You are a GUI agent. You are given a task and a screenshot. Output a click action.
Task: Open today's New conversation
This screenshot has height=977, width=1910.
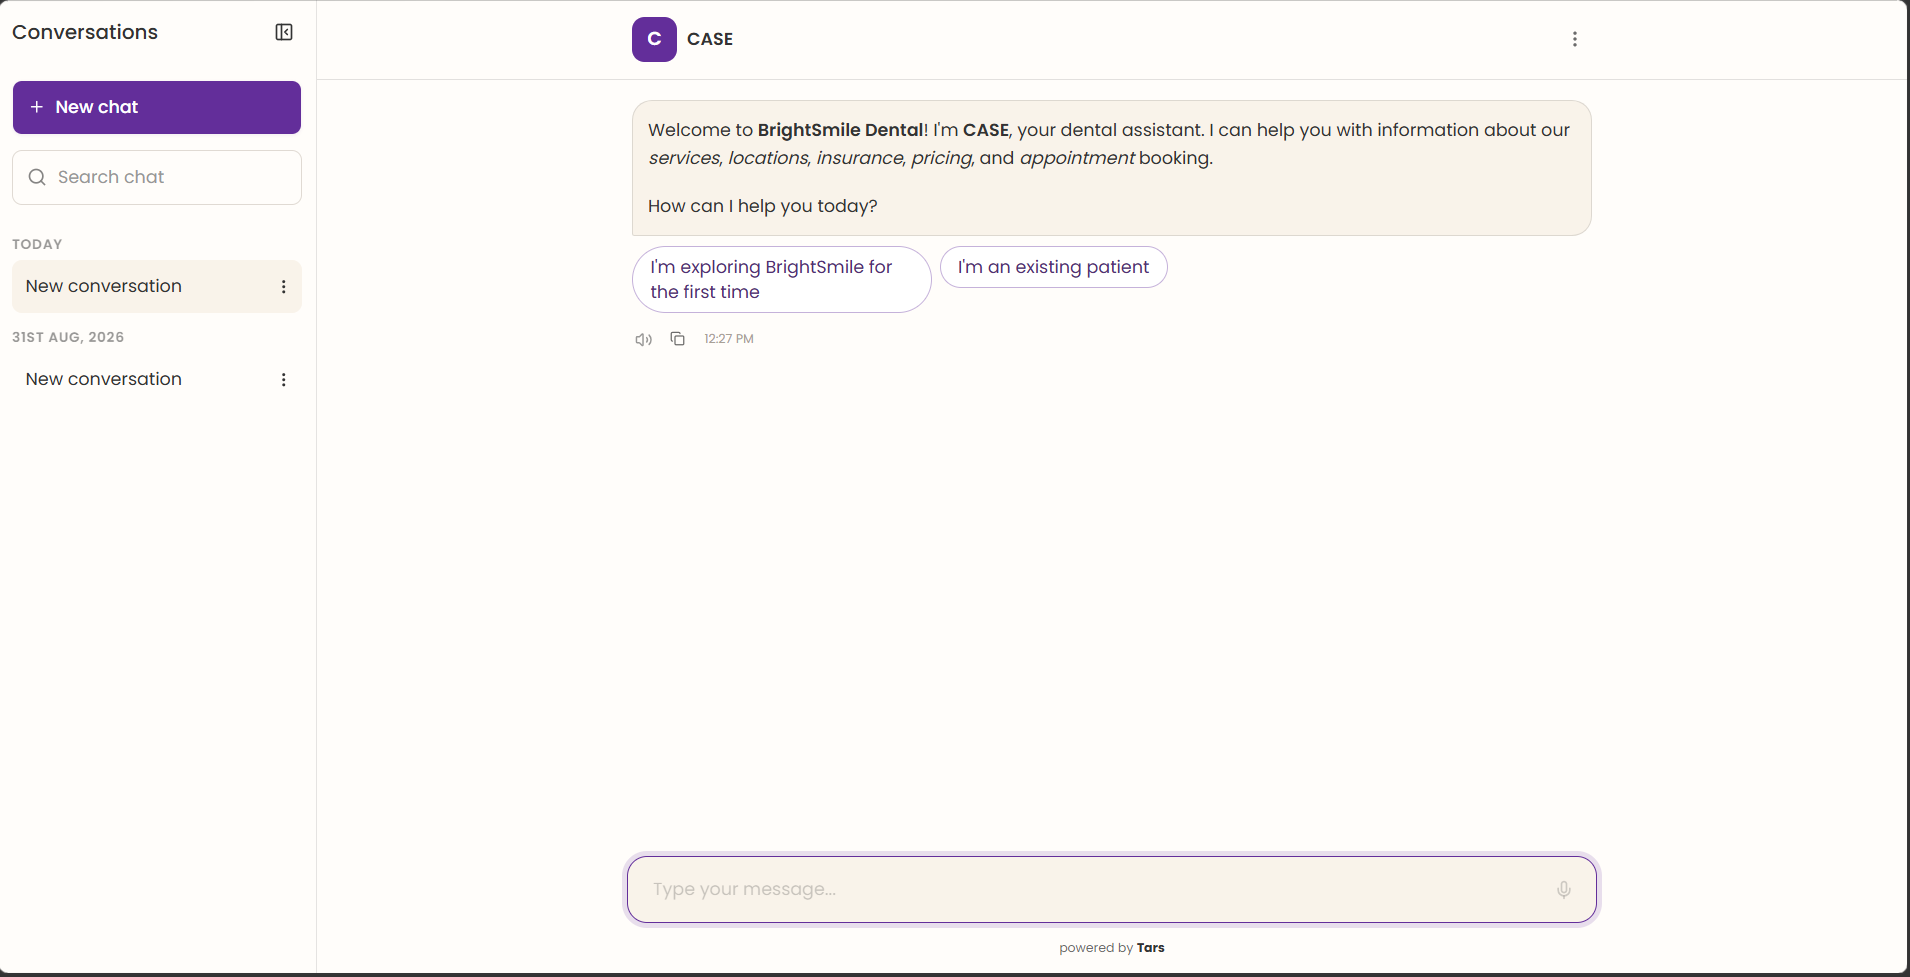click(x=157, y=286)
